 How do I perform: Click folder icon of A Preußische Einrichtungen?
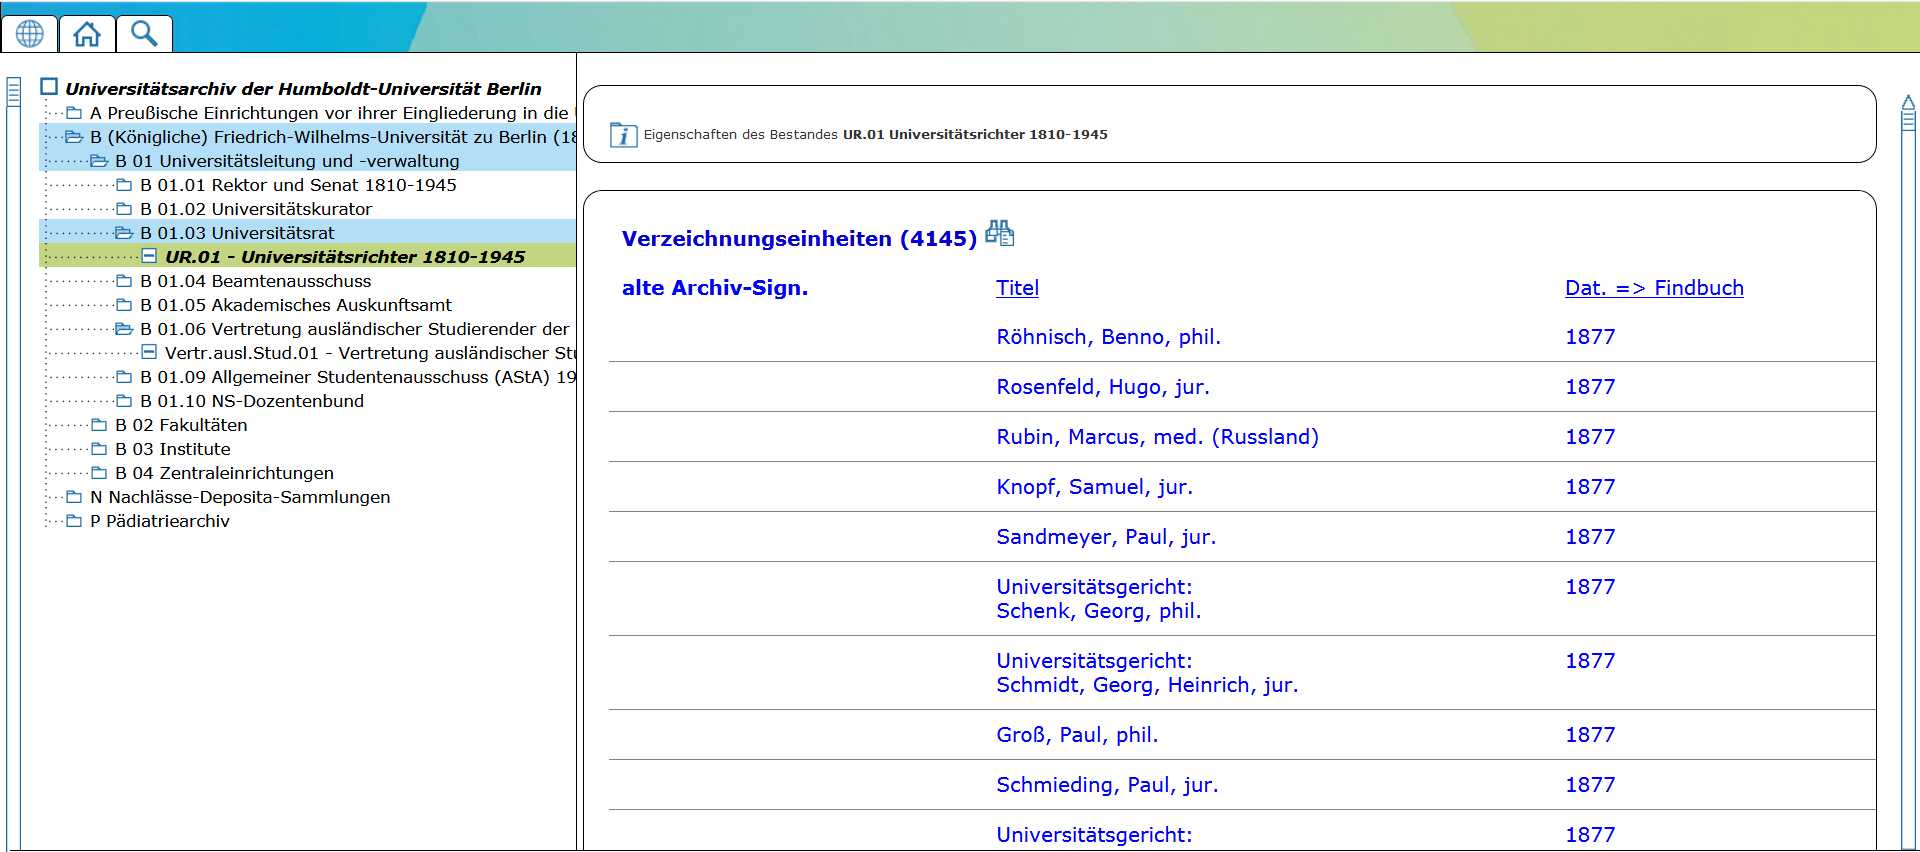74,113
